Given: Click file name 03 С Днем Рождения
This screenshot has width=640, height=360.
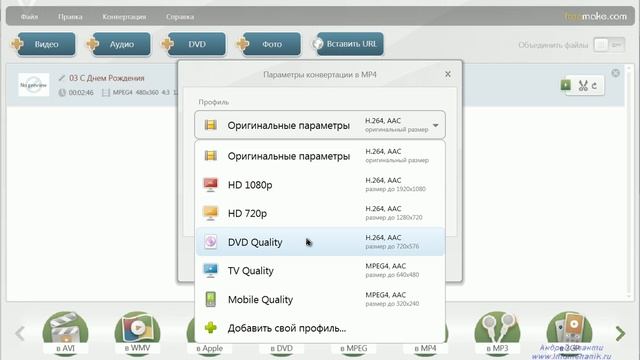Looking at the screenshot, I should pos(107,78).
